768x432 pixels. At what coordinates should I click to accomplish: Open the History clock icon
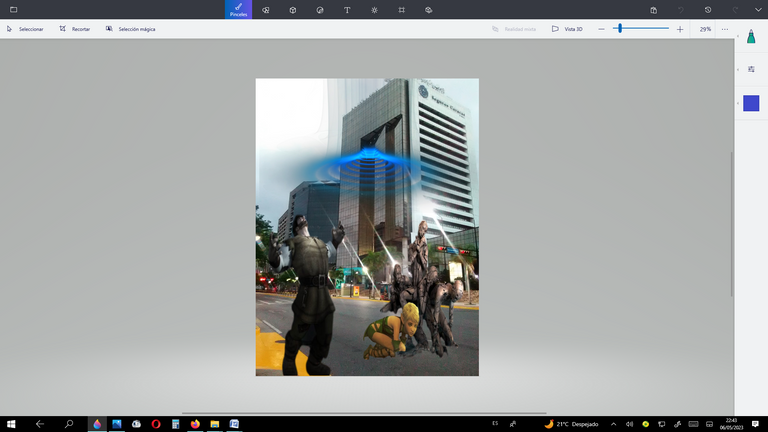pos(708,10)
